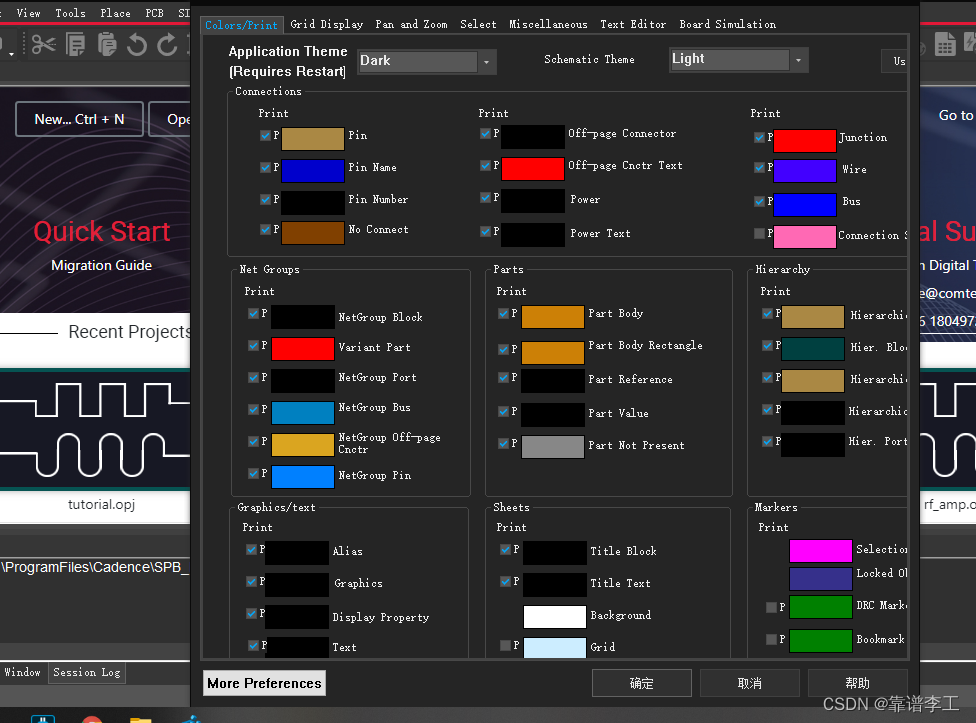Screen dimensions: 976x723
Task: Switch to the Text Editor tab
Action: point(633,24)
